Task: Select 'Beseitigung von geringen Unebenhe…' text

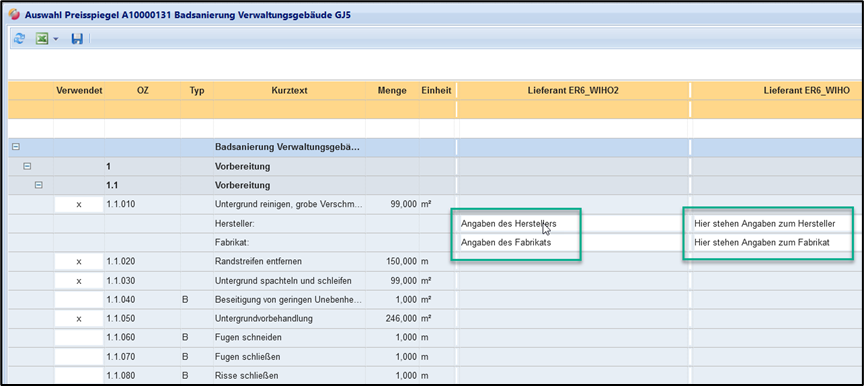Action: 288,300
